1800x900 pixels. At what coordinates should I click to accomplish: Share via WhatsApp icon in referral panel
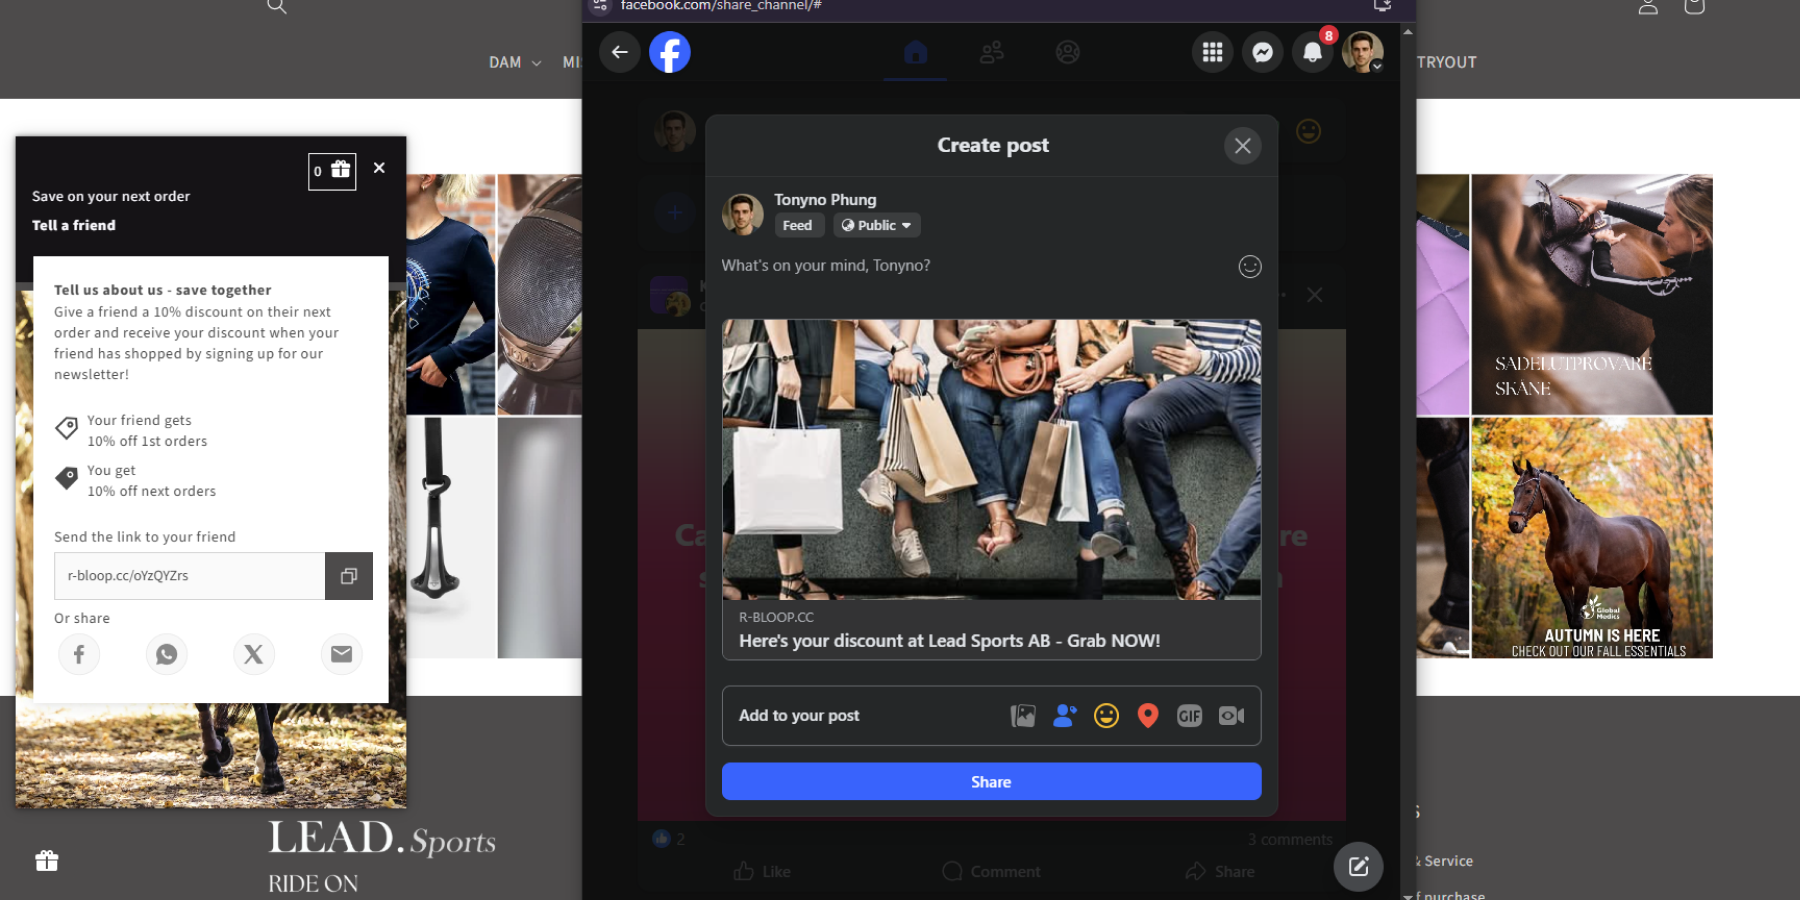point(166,654)
